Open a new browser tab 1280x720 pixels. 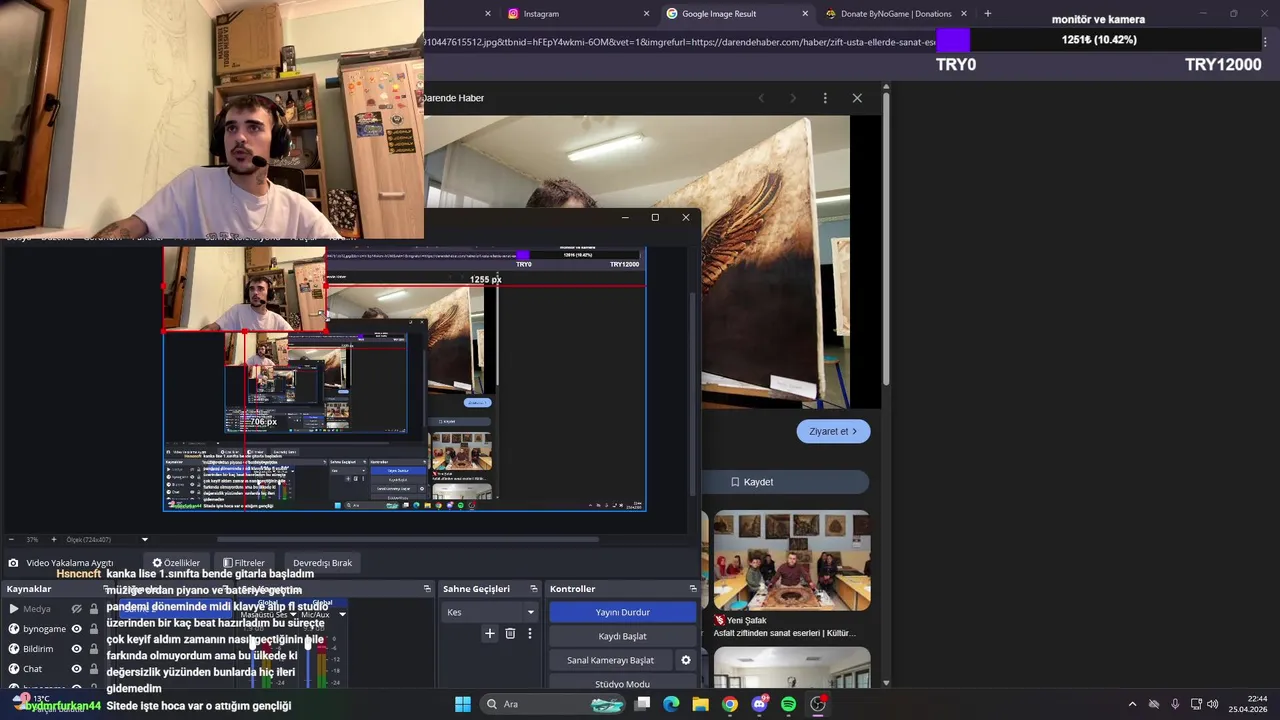[x=988, y=14]
